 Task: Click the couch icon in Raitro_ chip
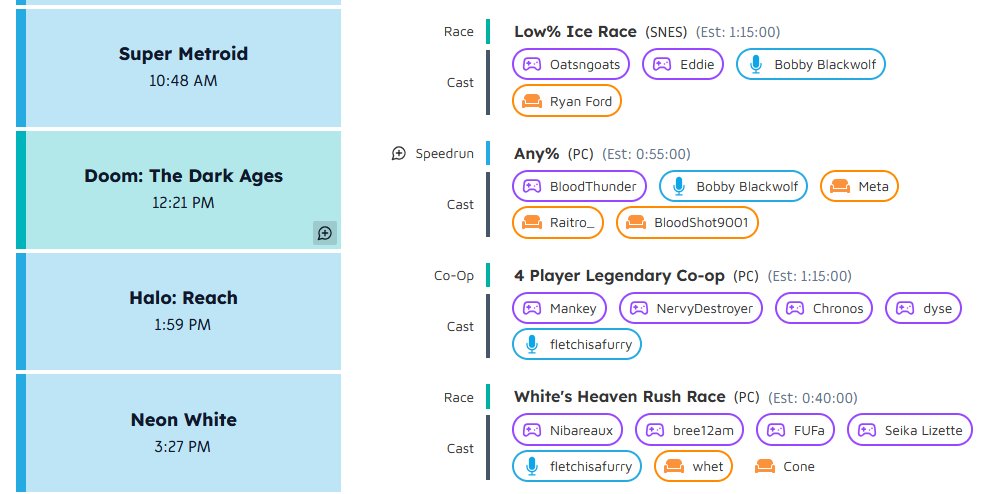click(x=532, y=223)
